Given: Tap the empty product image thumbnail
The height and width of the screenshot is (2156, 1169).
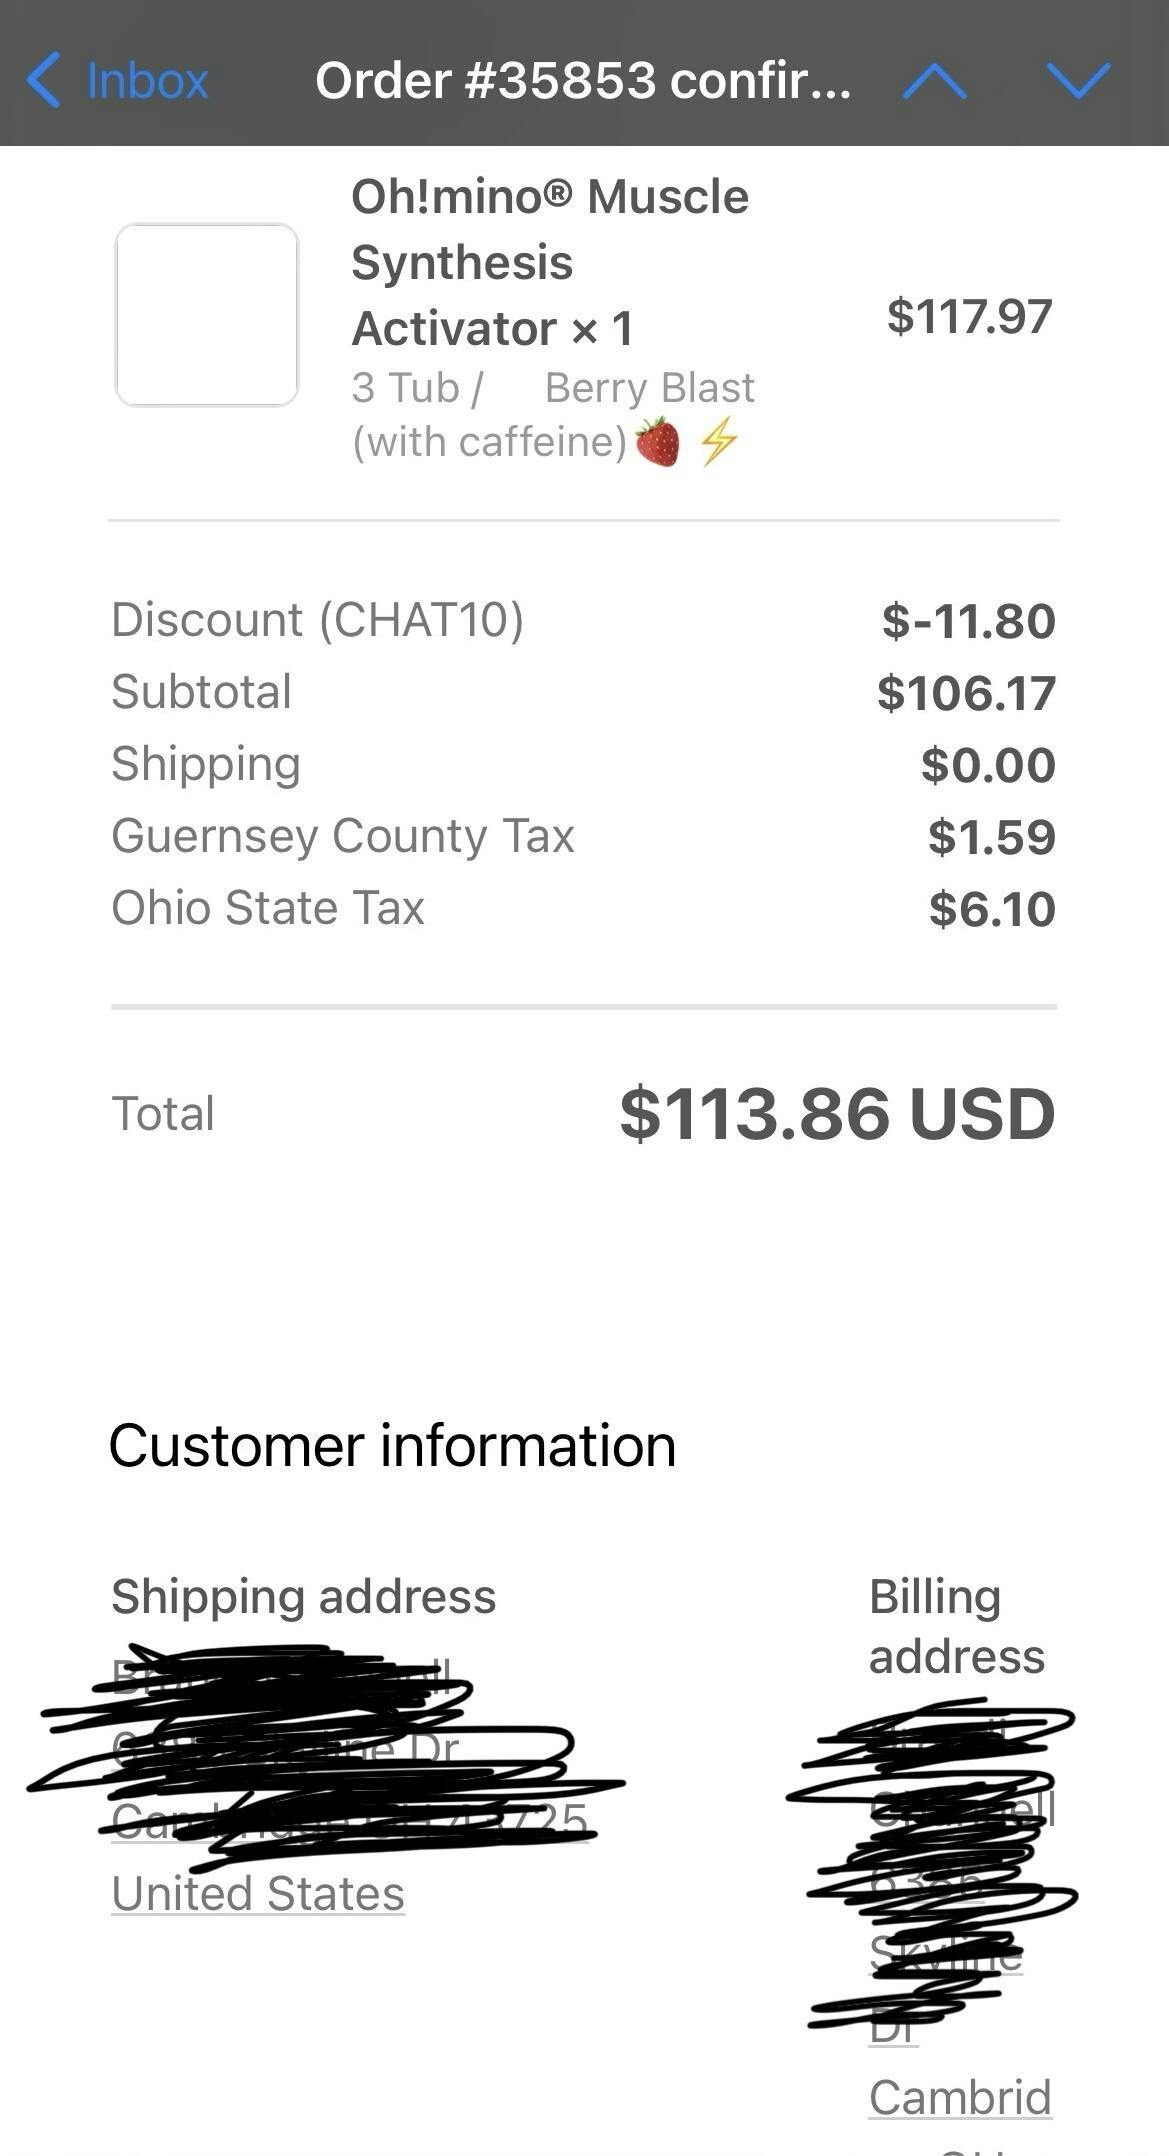Looking at the screenshot, I should (x=207, y=315).
